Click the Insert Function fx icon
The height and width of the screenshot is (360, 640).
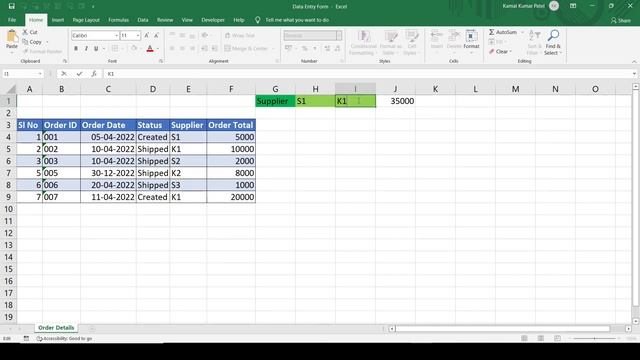pos(94,73)
